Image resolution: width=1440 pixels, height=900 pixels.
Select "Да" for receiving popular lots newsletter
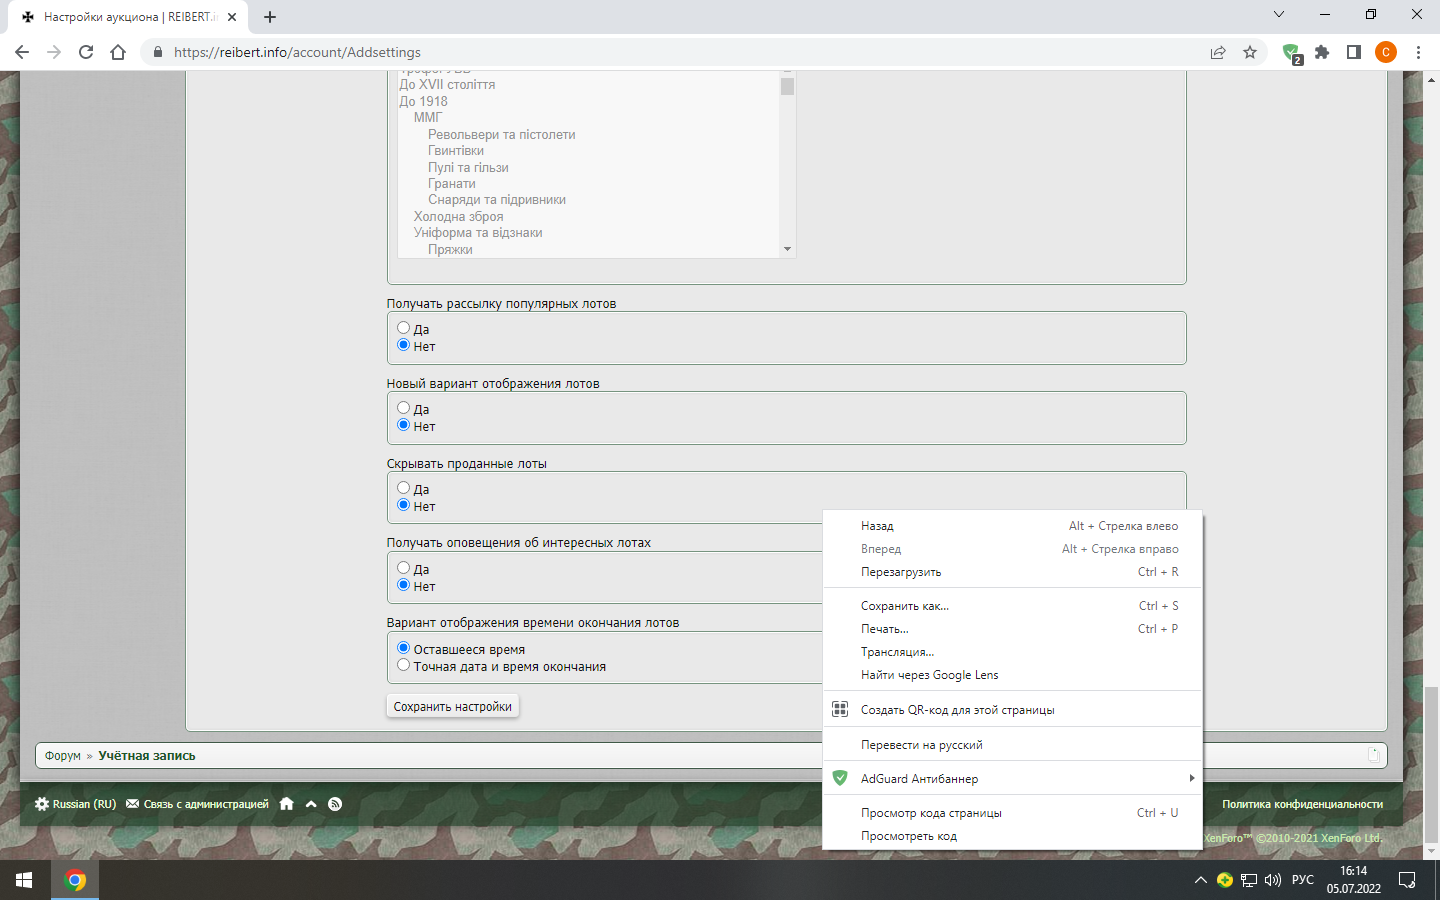coord(404,328)
